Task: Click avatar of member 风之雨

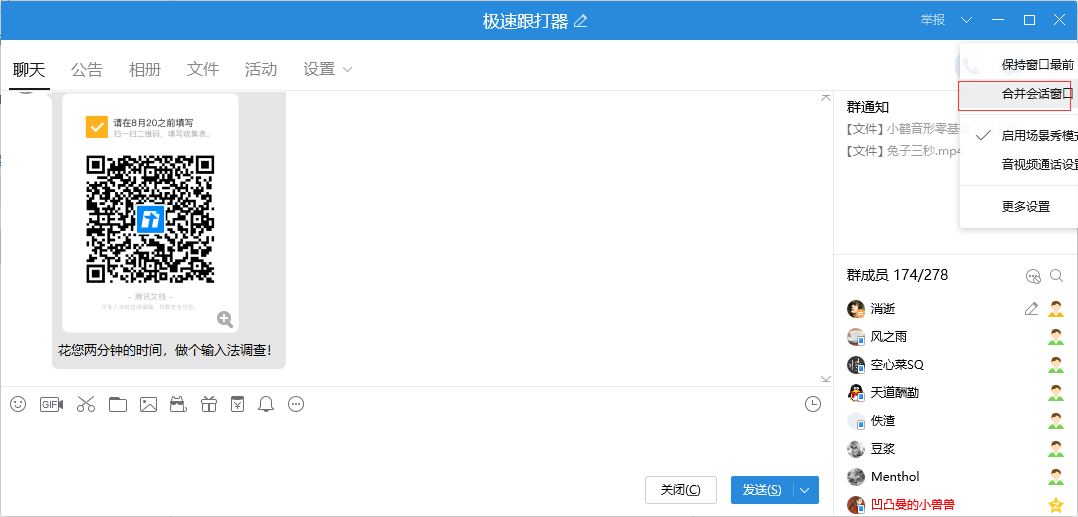Action: 855,337
